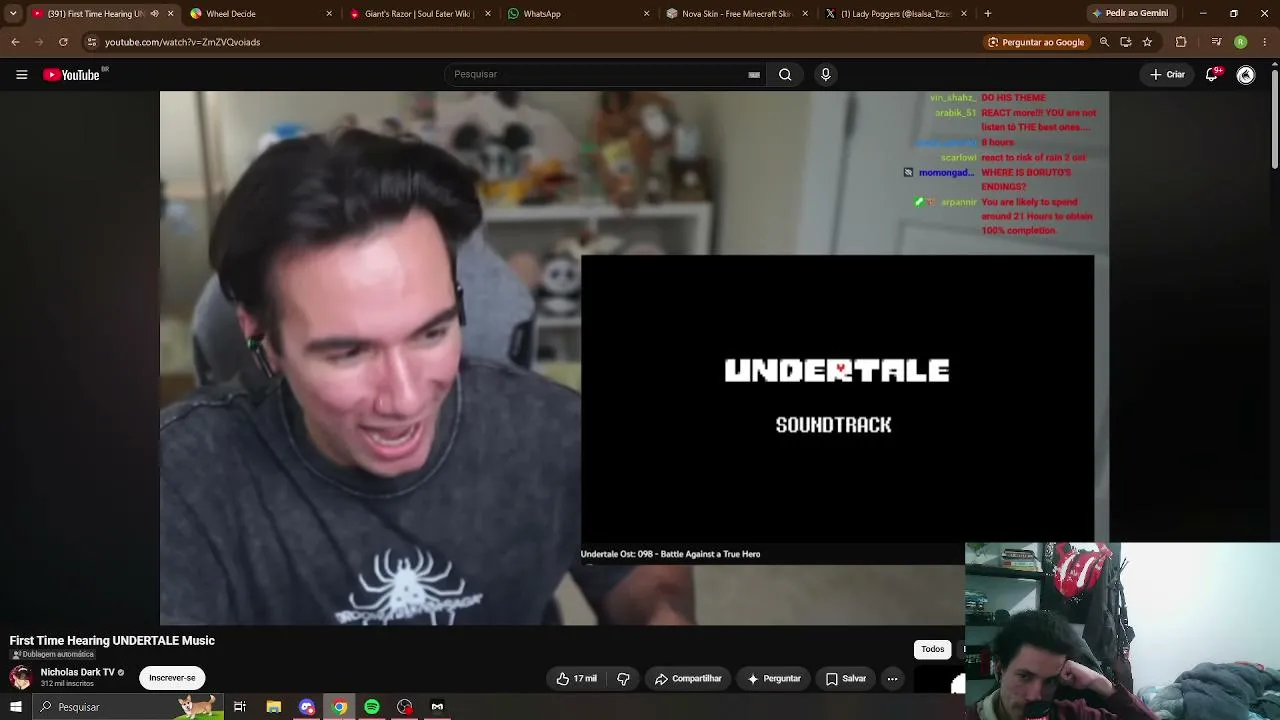Click the YouTube search magnifier button
The width and height of the screenshot is (1280, 720).
pyautogui.click(x=785, y=74)
